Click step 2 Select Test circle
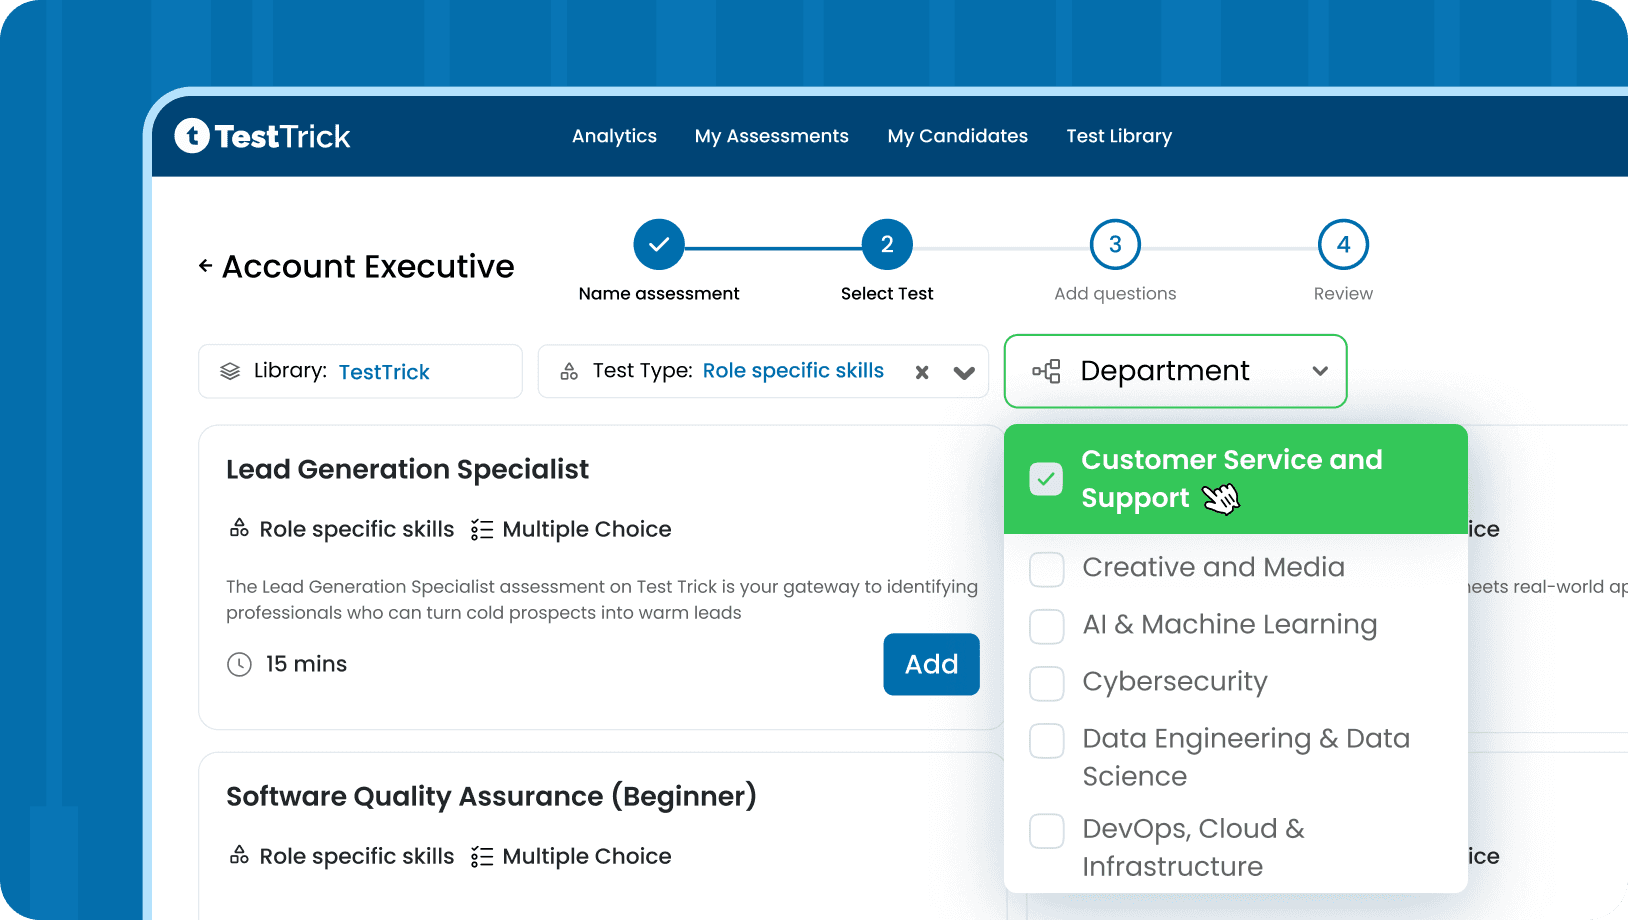Image resolution: width=1628 pixels, height=920 pixels. (887, 244)
